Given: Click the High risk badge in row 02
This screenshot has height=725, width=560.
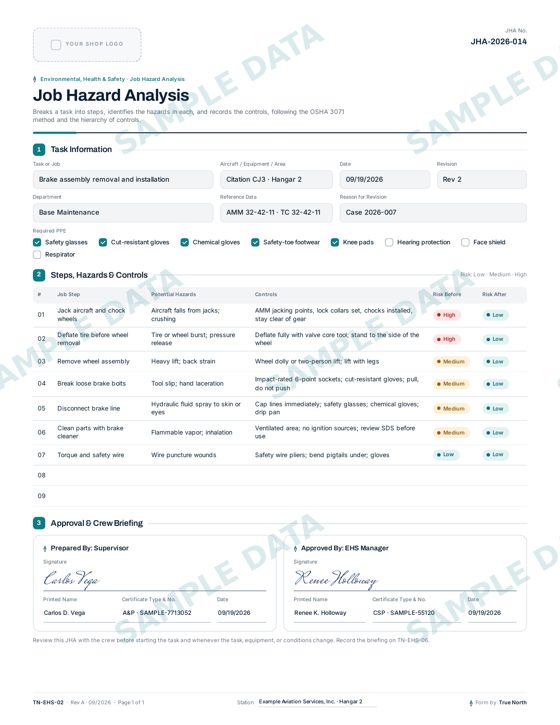Looking at the screenshot, I should (x=446, y=339).
